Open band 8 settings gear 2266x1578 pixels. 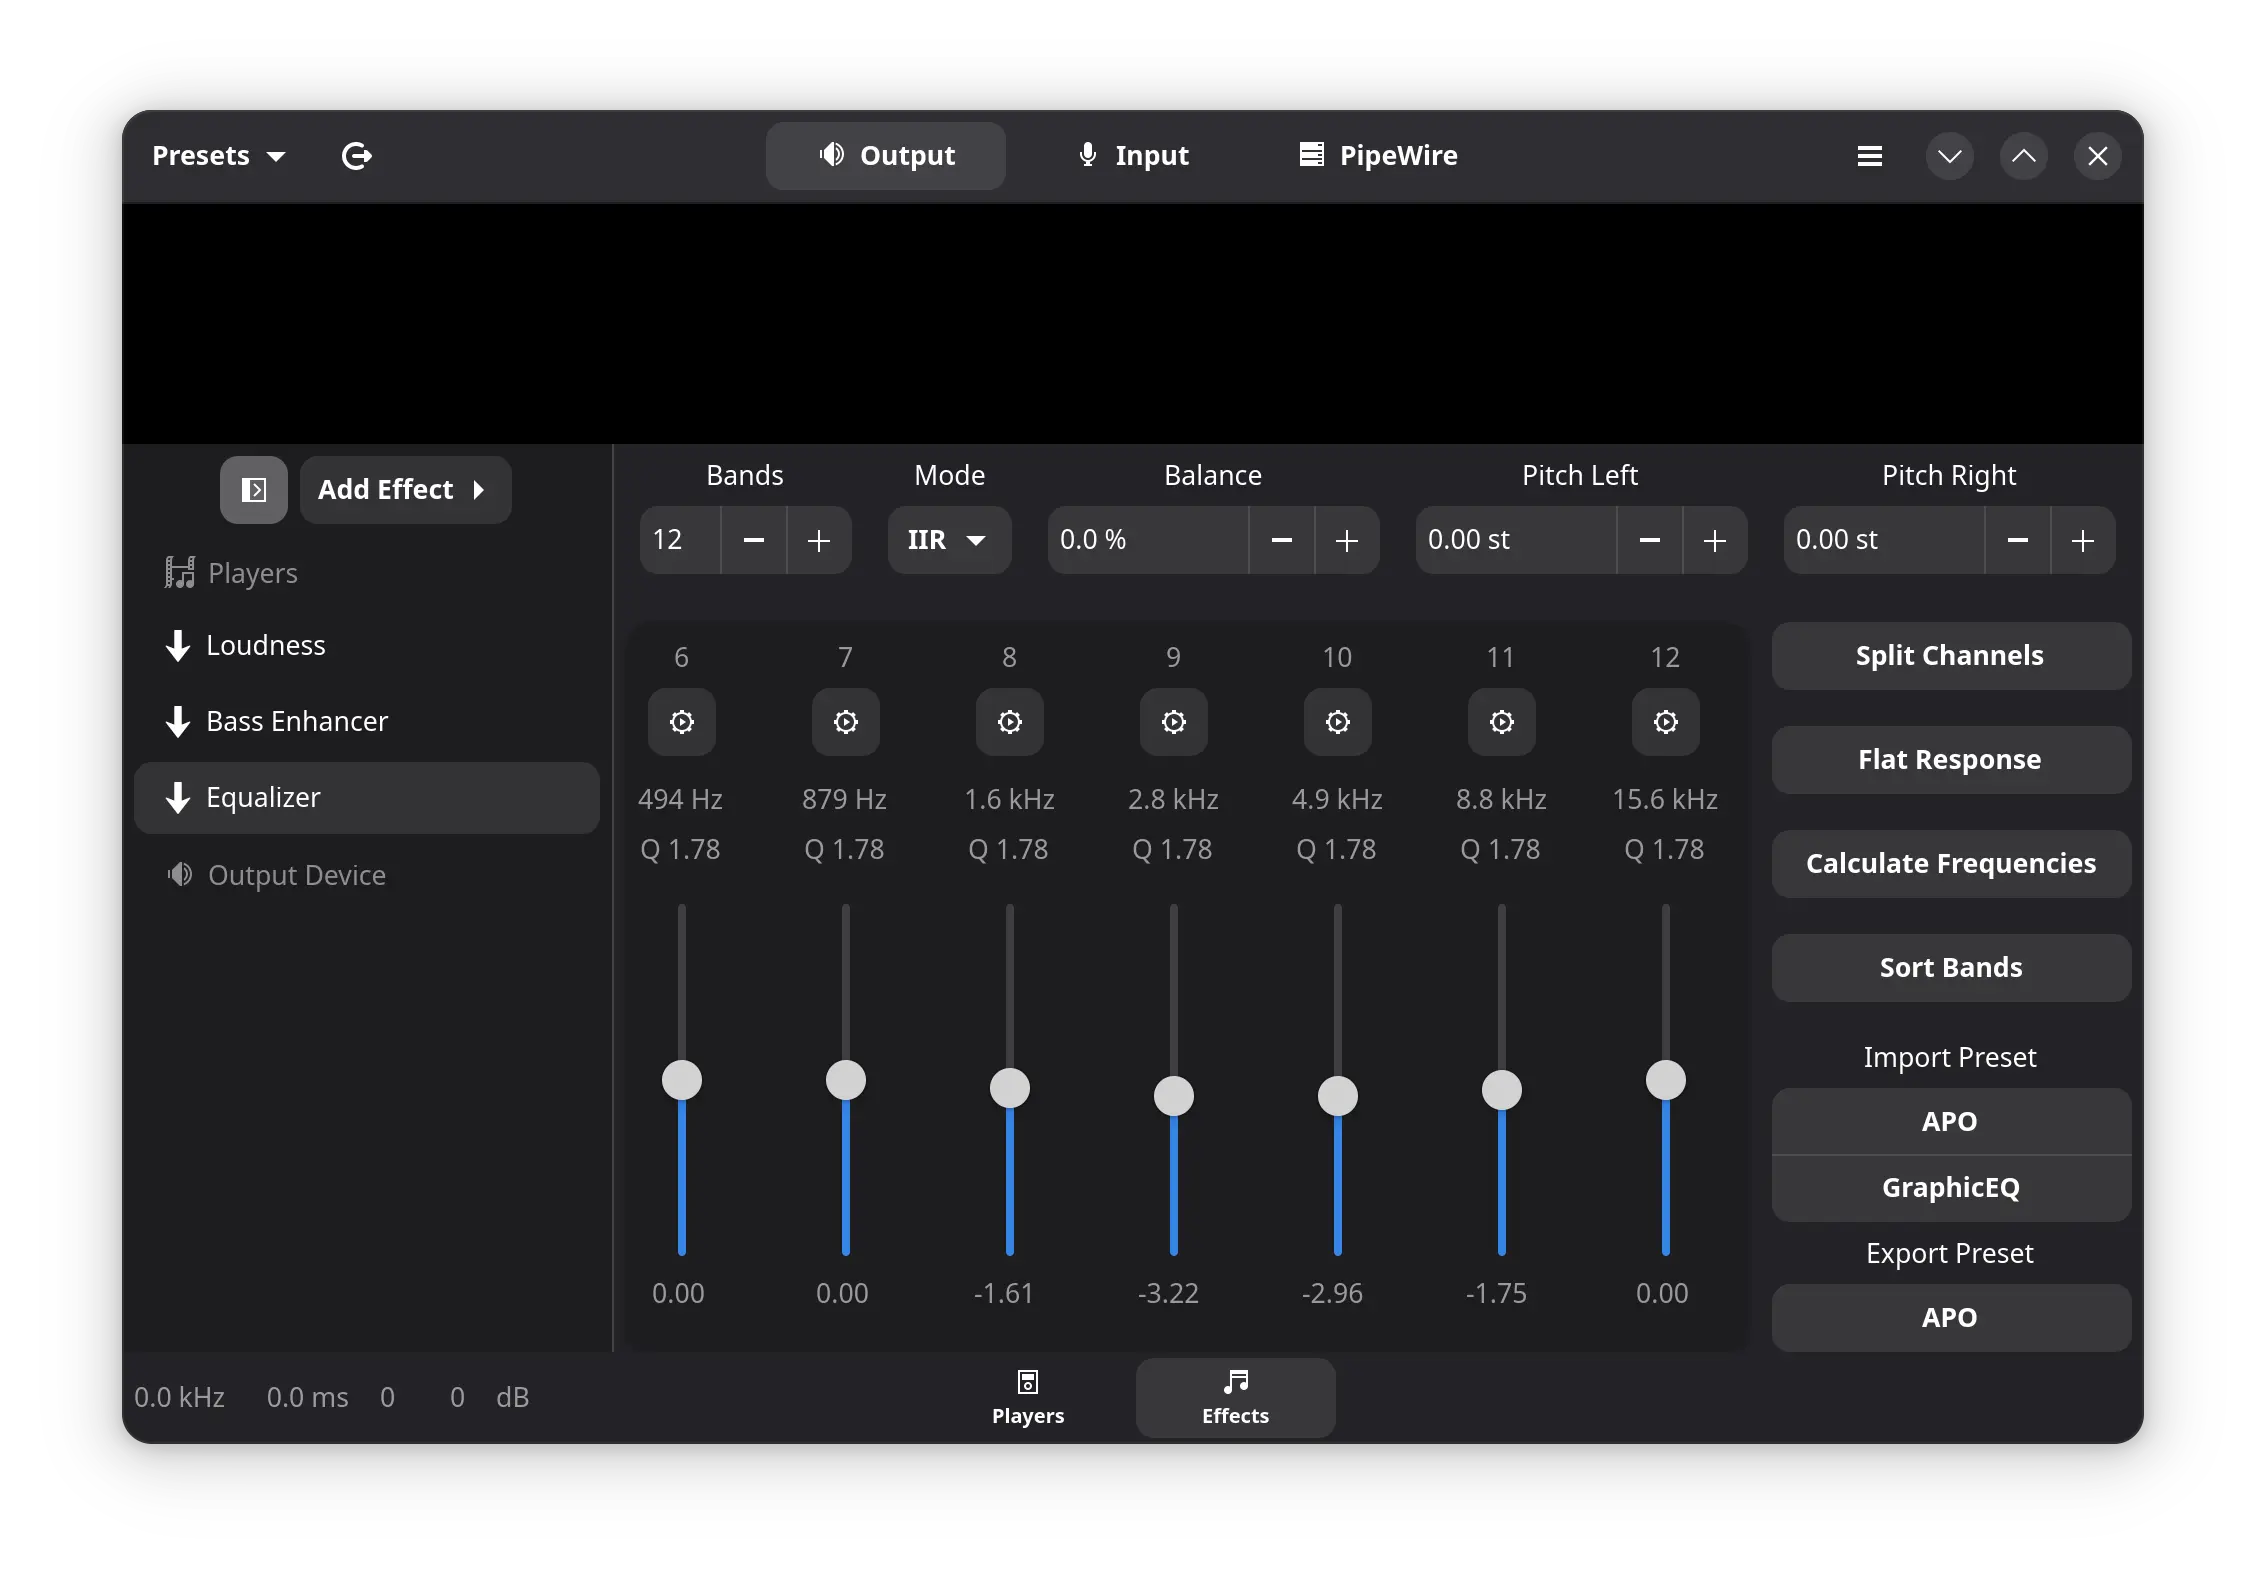pos(1009,721)
